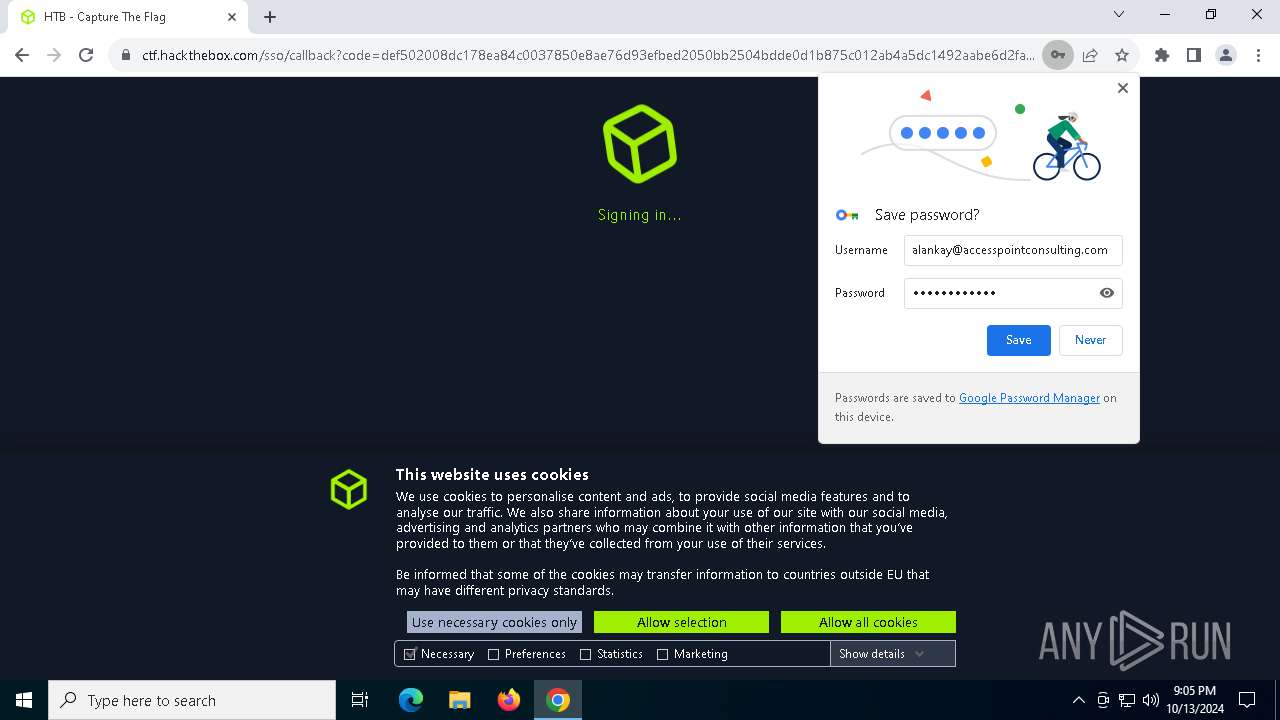Bookmark this tab with star icon
The width and height of the screenshot is (1280, 720).
pyautogui.click(x=1122, y=55)
